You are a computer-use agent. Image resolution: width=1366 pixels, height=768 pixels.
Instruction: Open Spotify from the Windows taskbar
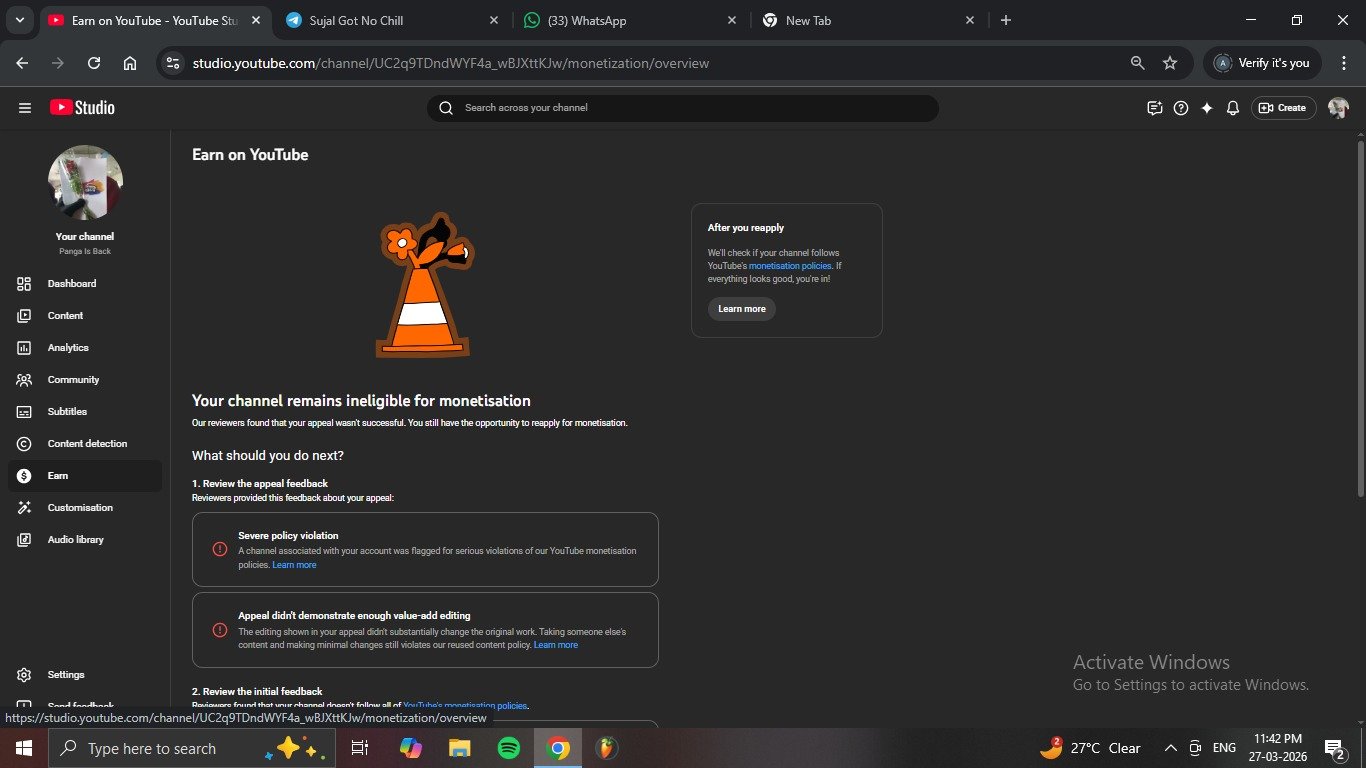tap(508, 748)
